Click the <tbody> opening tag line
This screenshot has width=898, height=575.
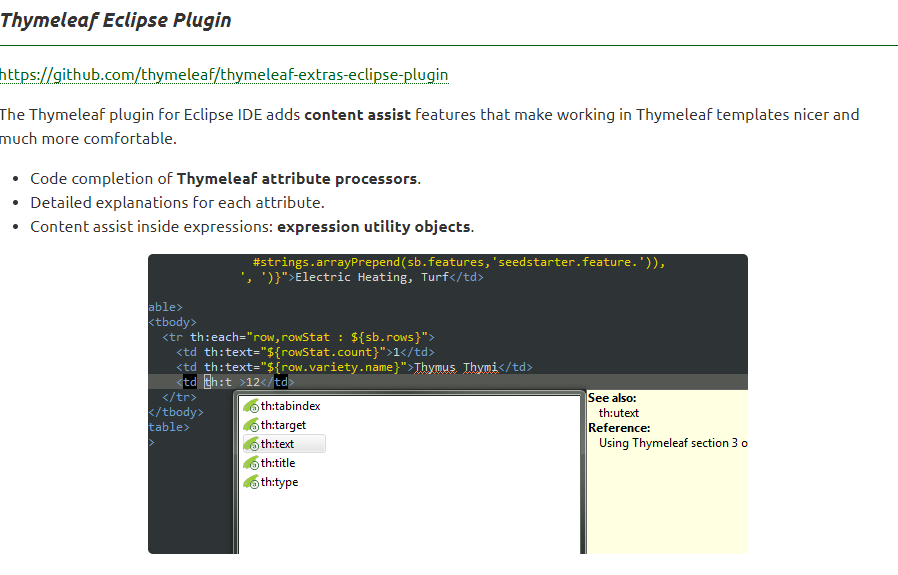[172, 322]
